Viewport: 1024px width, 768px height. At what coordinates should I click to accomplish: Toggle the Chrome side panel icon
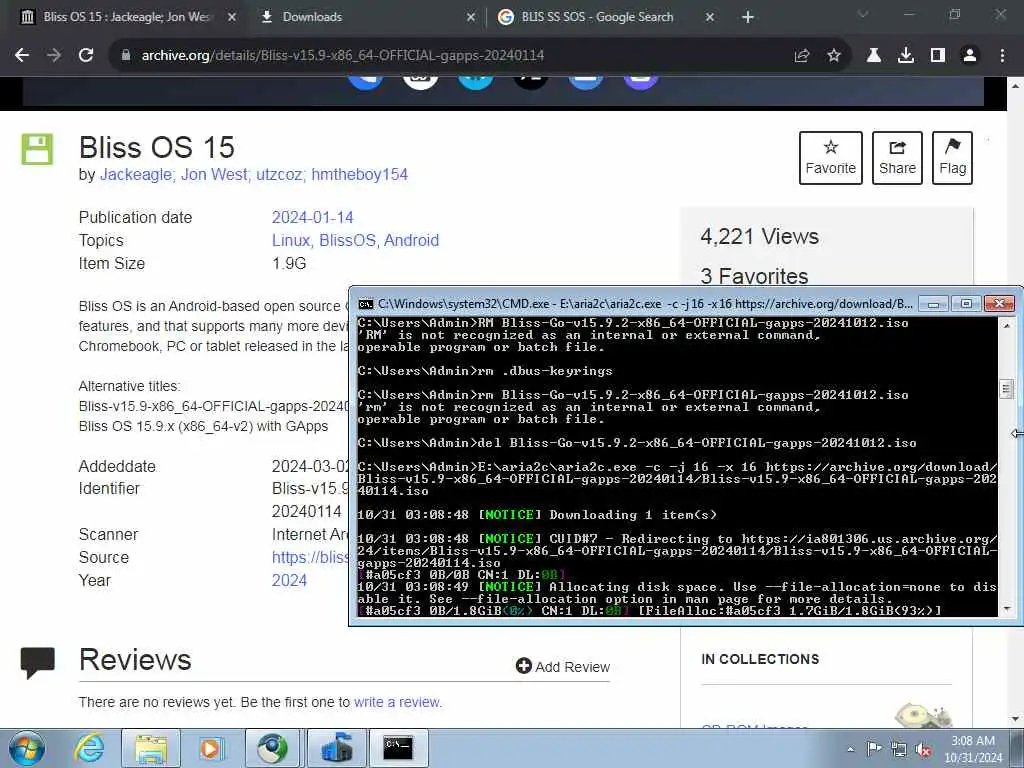(938, 56)
